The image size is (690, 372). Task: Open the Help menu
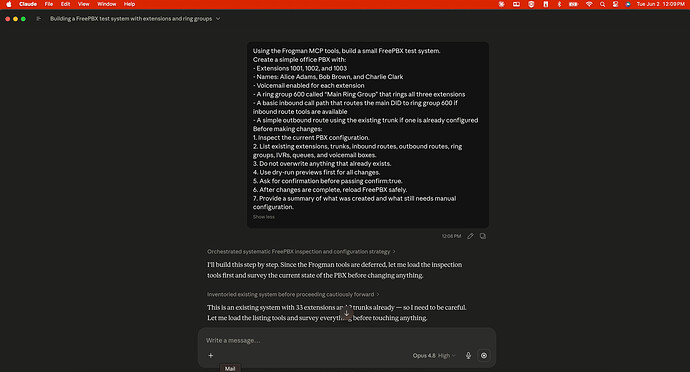click(129, 4)
